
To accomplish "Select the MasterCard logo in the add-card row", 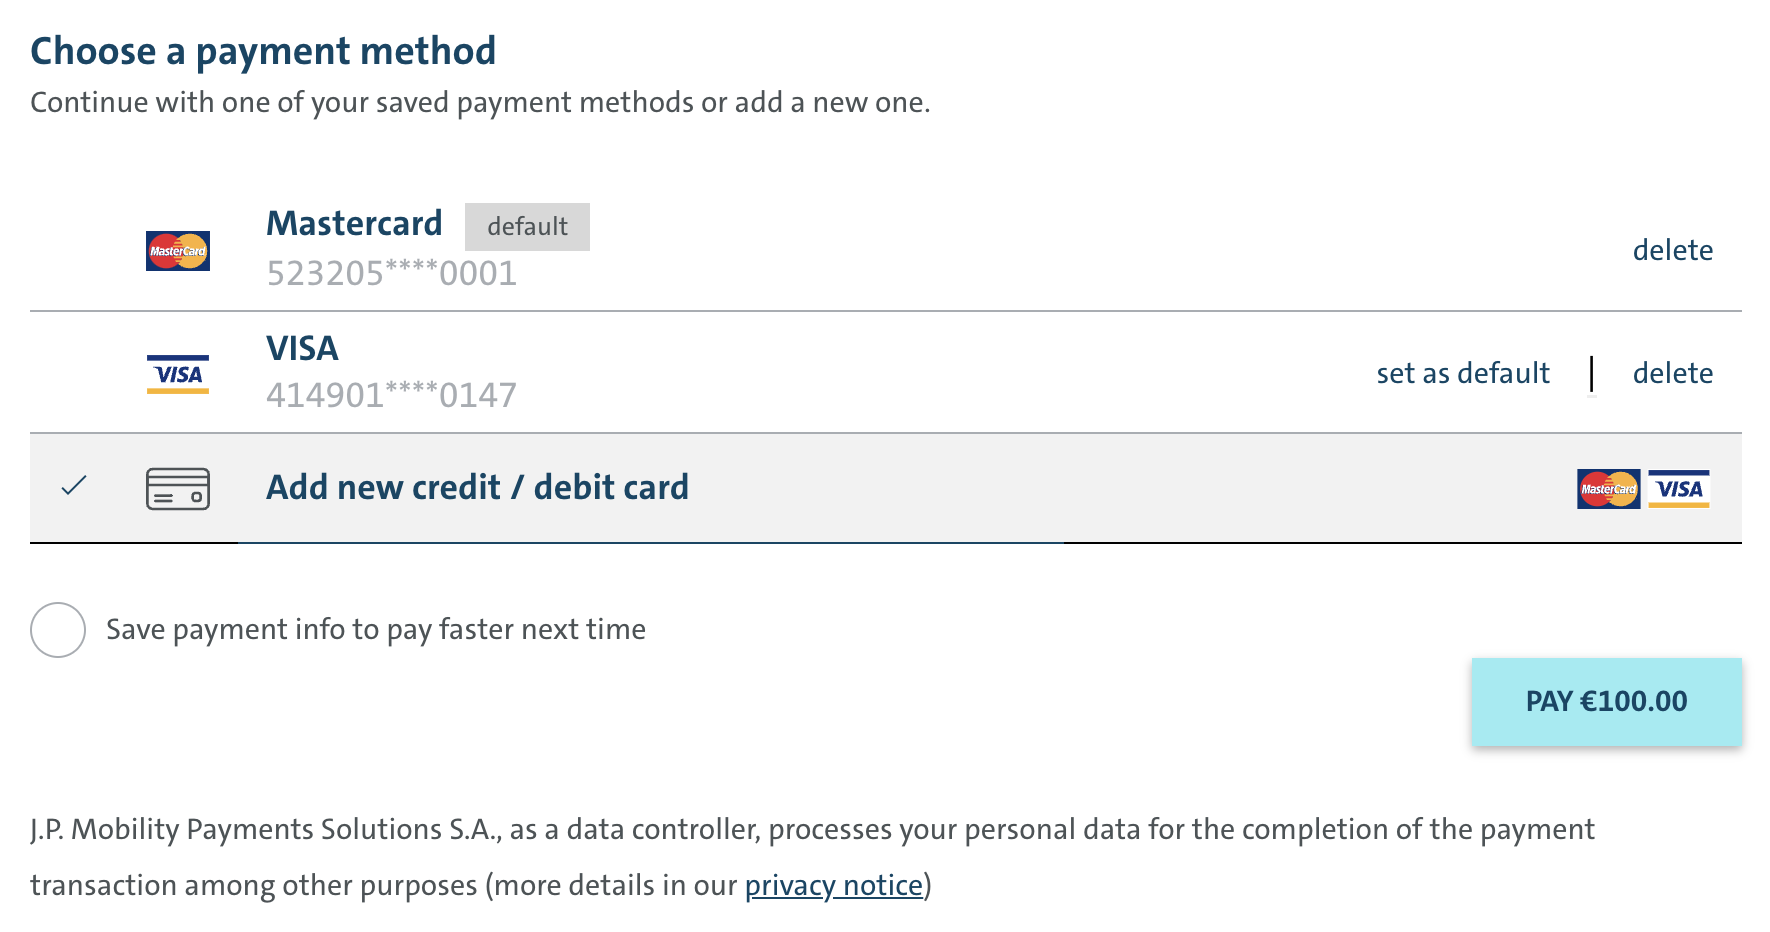I will click(x=1607, y=489).
